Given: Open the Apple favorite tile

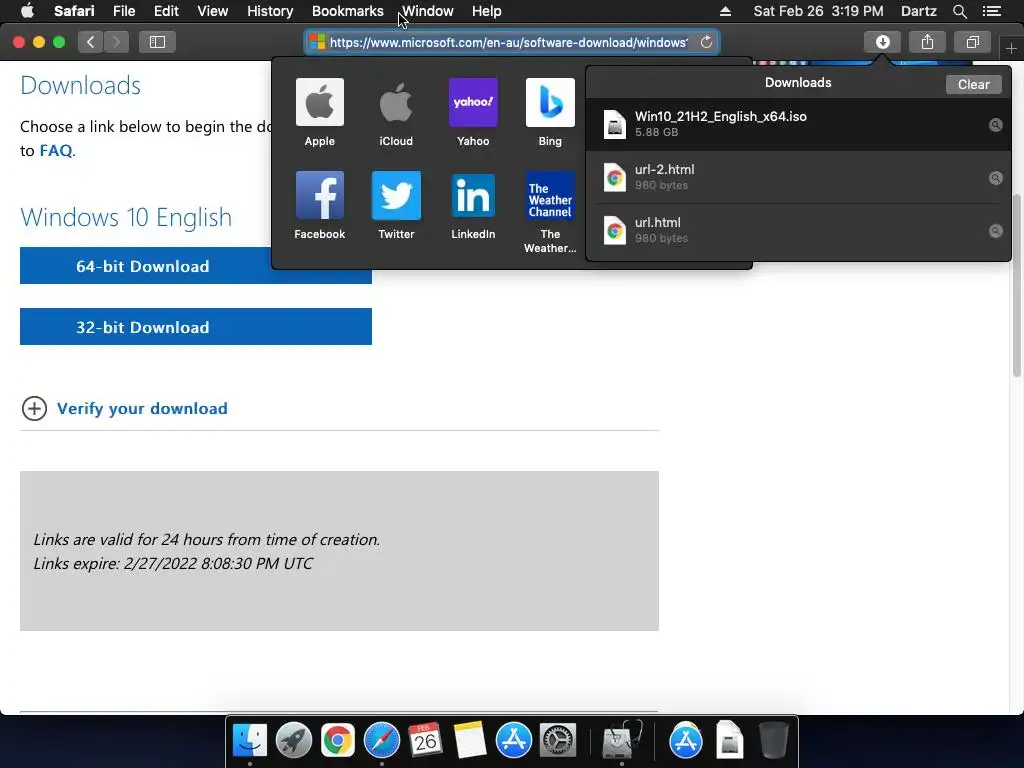Looking at the screenshot, I should 319,113.
